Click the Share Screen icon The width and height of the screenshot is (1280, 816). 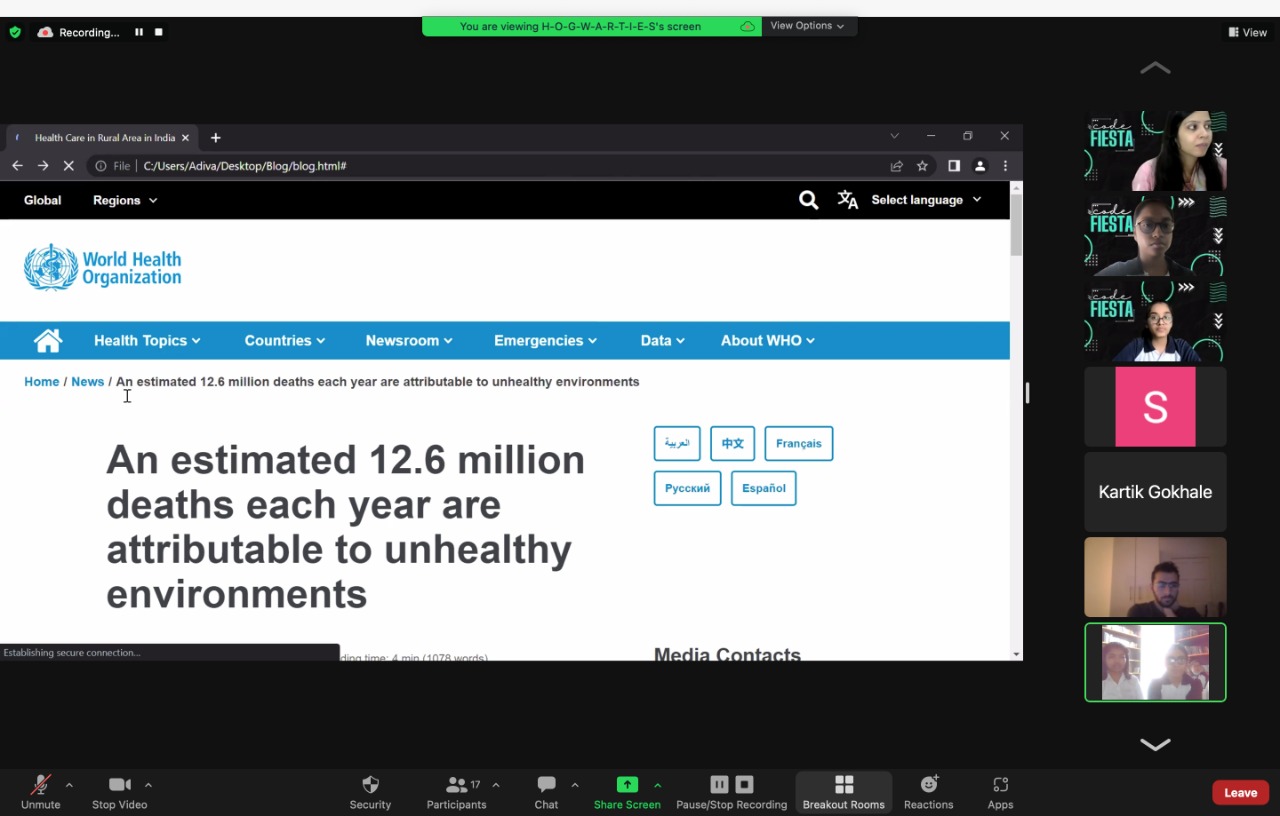627,785
